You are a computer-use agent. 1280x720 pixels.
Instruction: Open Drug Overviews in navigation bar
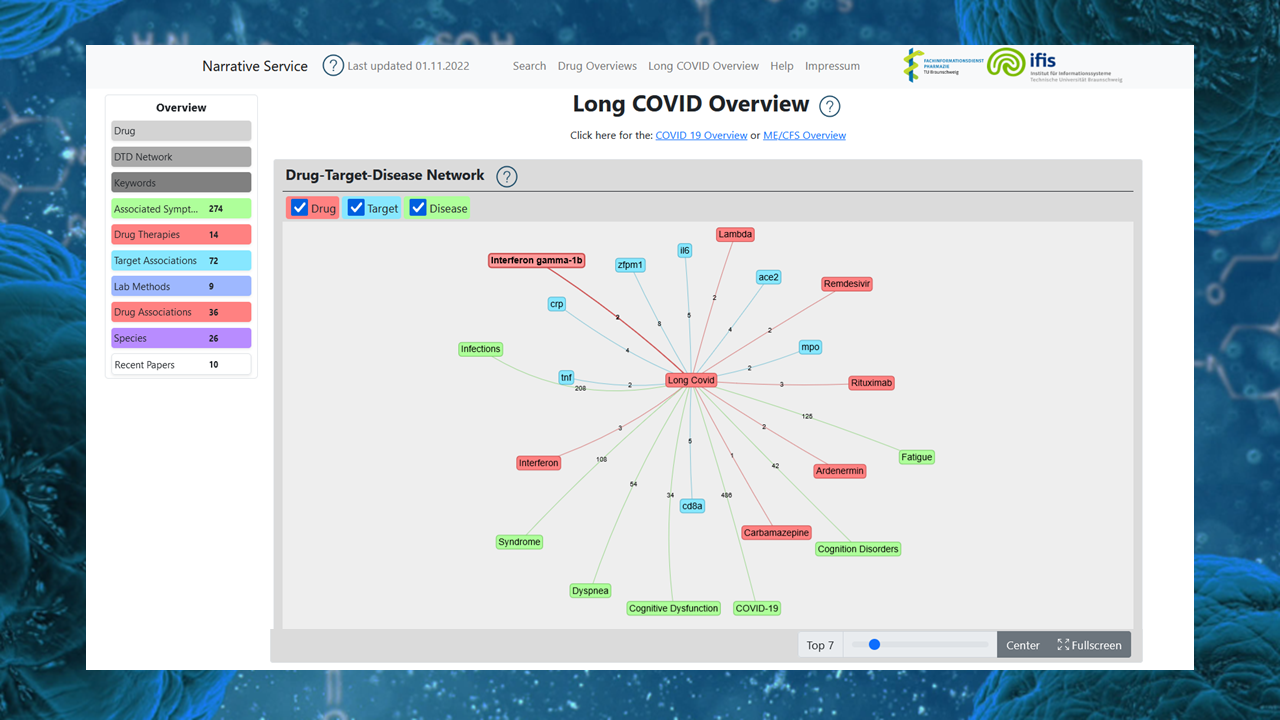tap(597, 66)
